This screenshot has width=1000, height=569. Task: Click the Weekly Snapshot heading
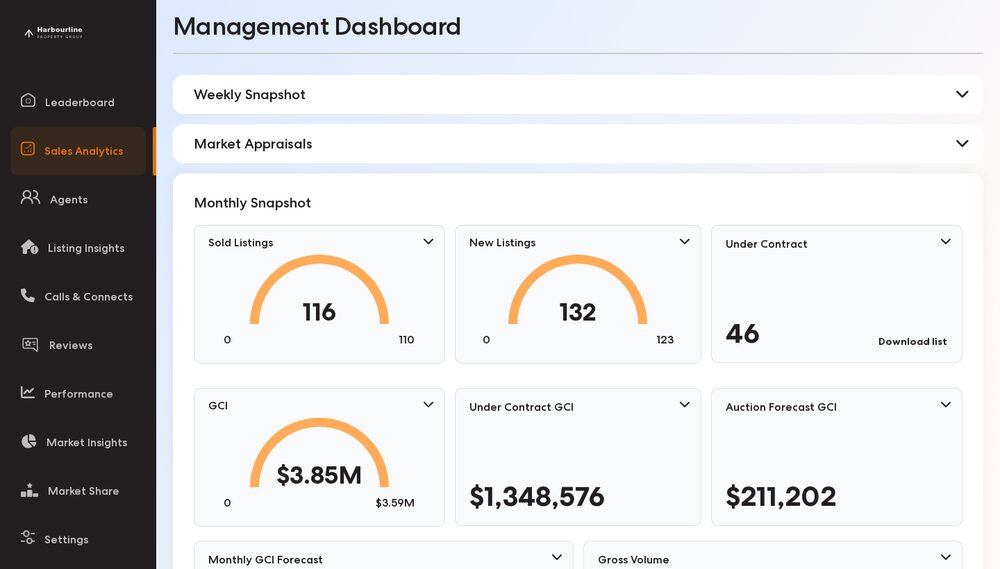pyautogui.click(x=249, y=94)
